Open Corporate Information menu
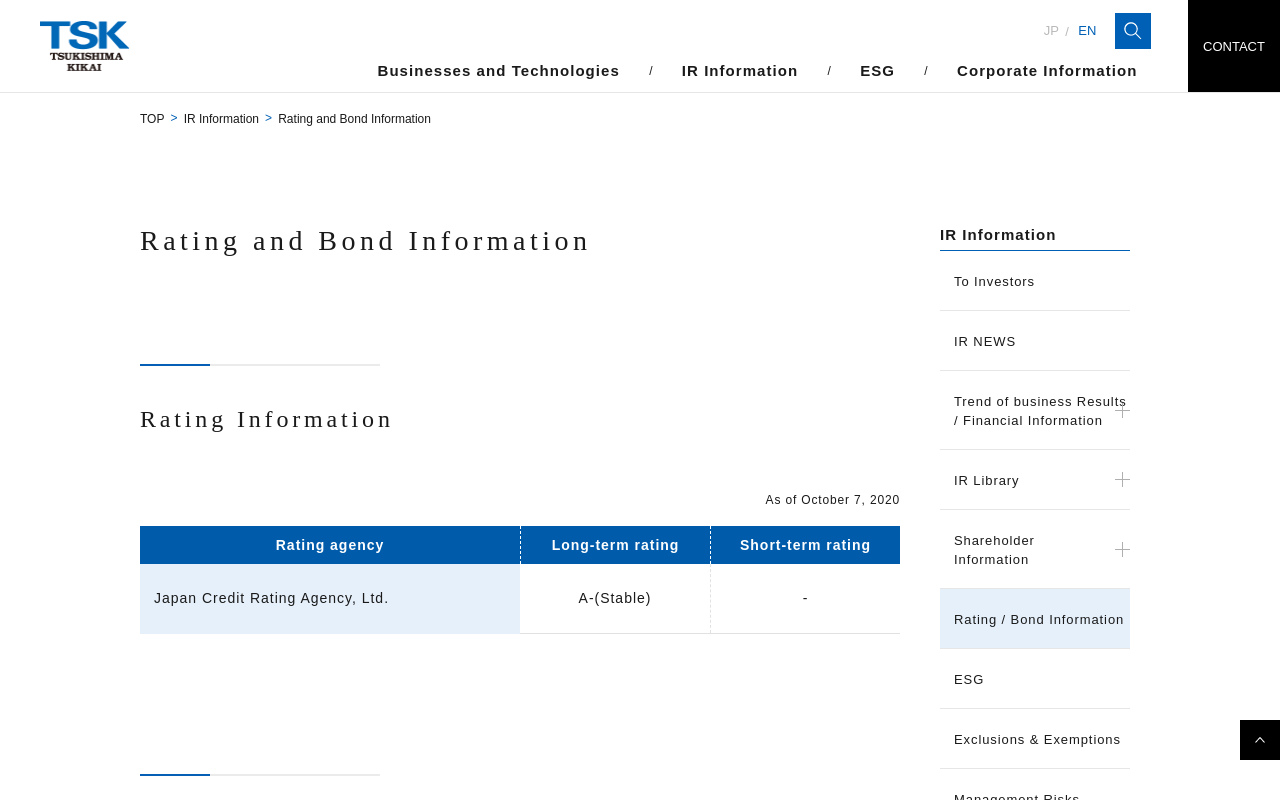Viewport: 1280px width, 800px height. pos(1046,71)
